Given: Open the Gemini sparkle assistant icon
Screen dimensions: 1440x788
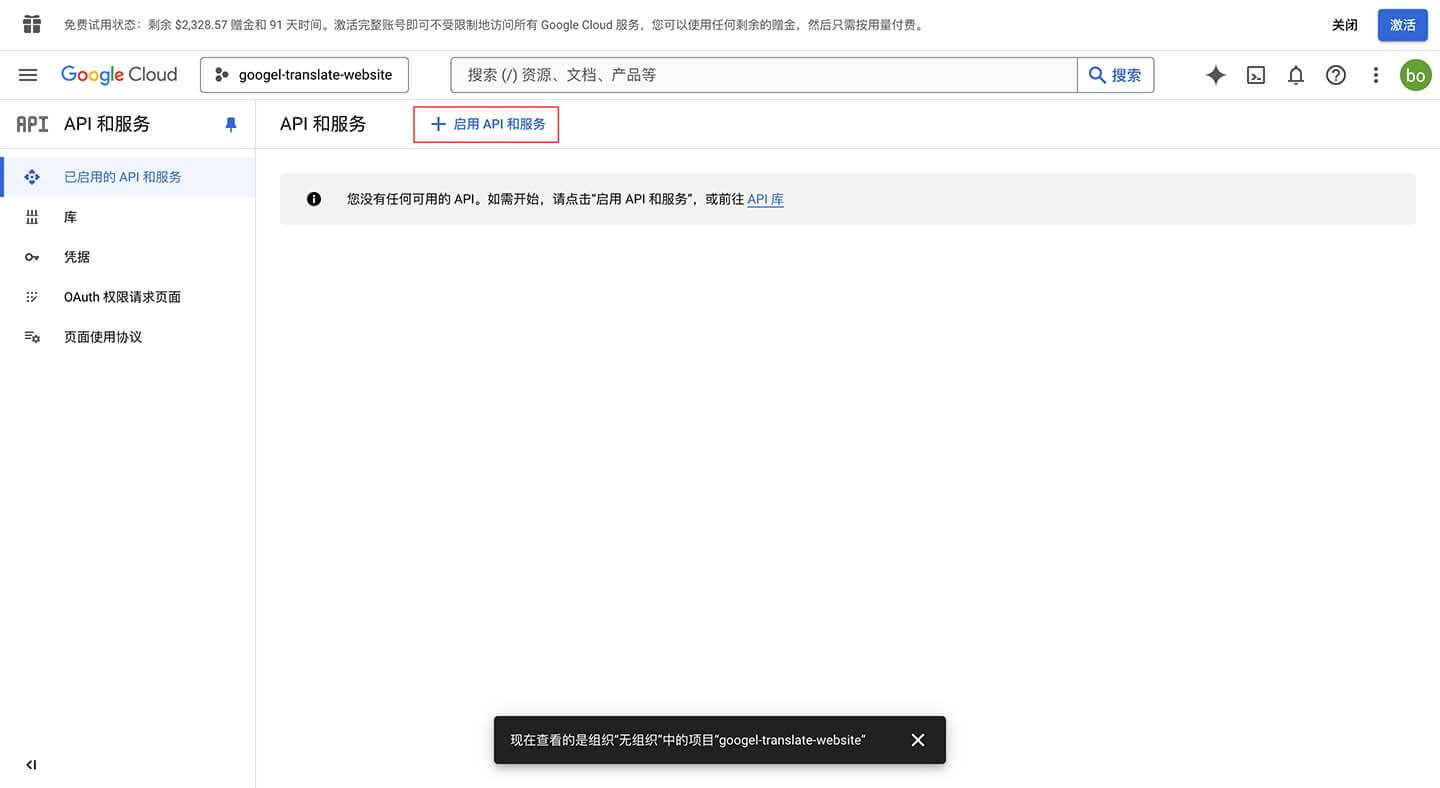Looking at the screenshot, I should tap(1216, 75).
